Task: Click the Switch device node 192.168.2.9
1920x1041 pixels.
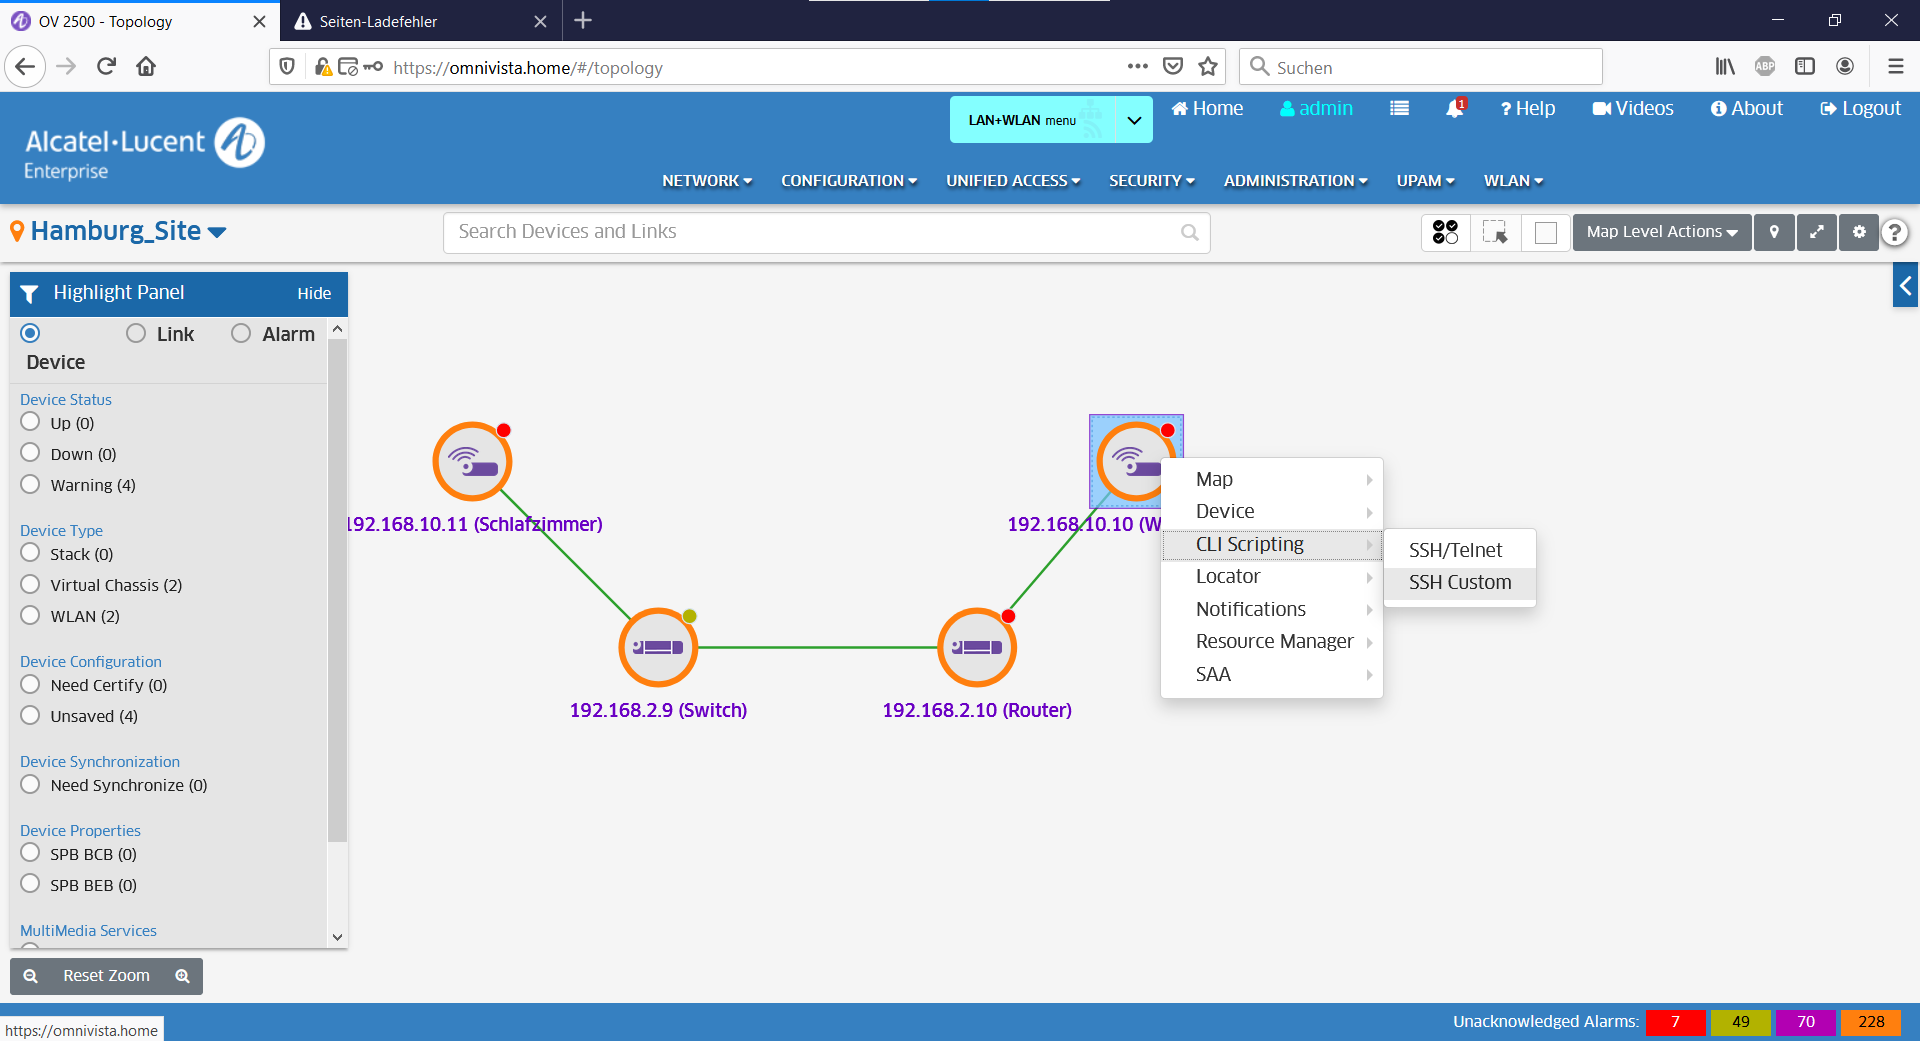Action: pos(658,648)
